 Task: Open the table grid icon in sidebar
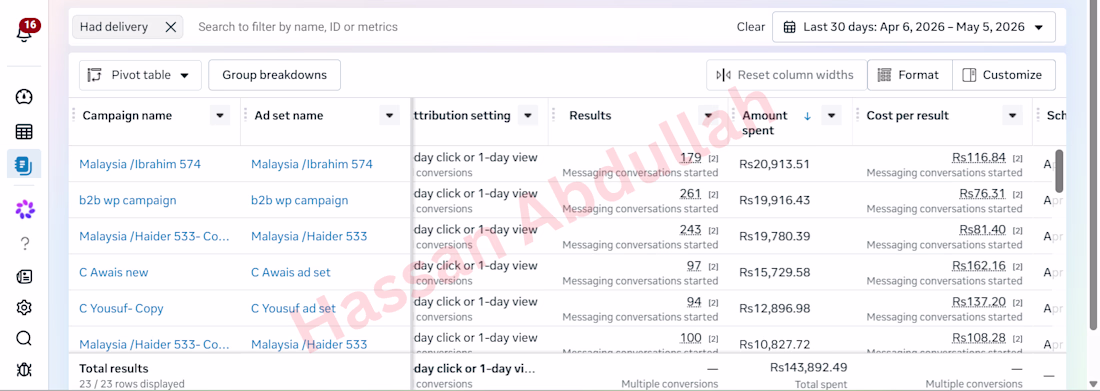coord(24,131)
